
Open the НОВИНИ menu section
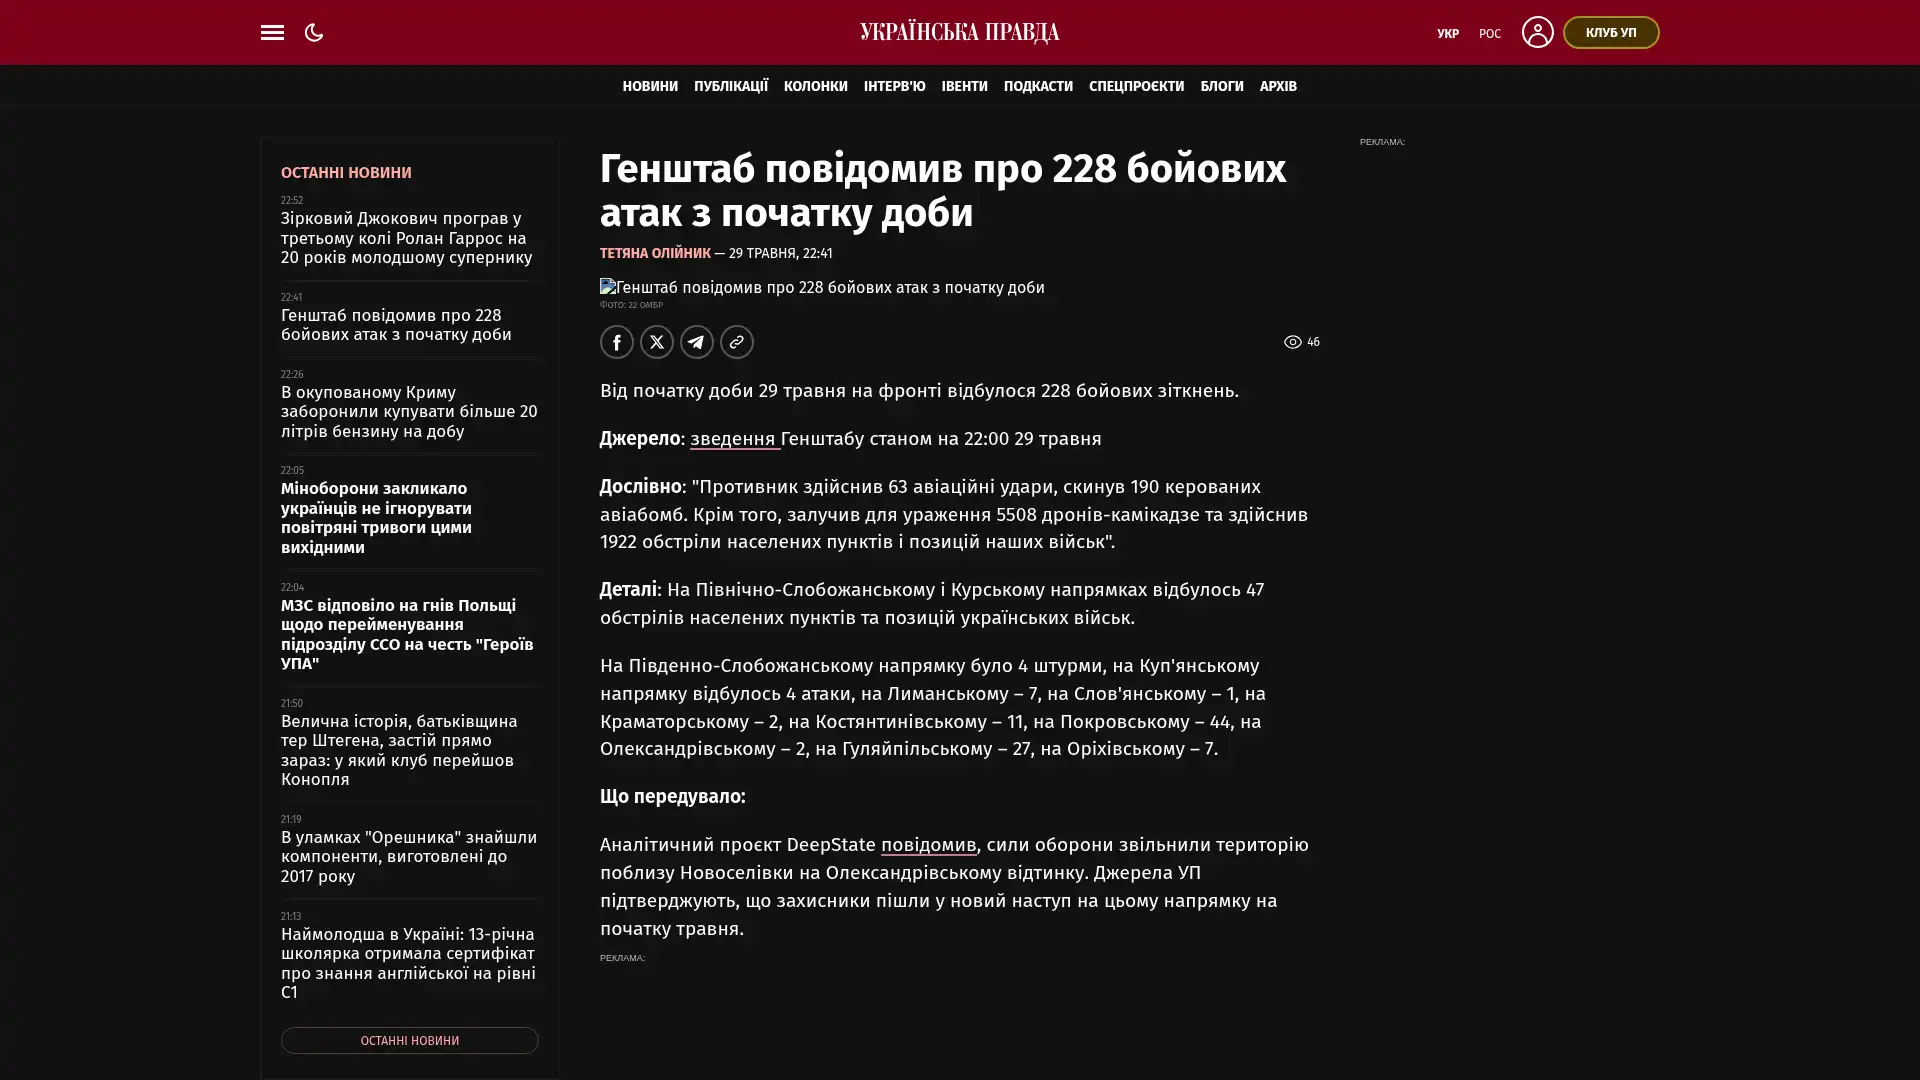pyautogui.click(x=650, y=86)
